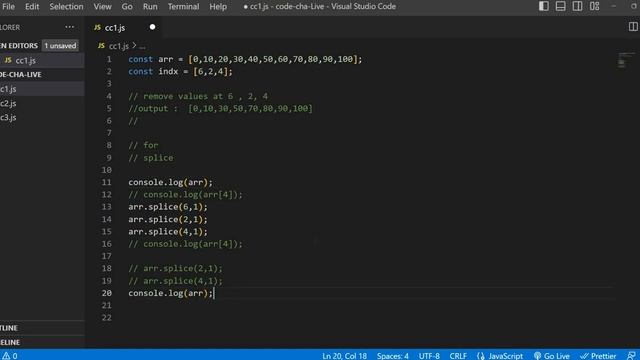Click unsaved dot on cc1.js tab
Screen dimensions: 640x360
pyautogui.click(x=152, y=27)
